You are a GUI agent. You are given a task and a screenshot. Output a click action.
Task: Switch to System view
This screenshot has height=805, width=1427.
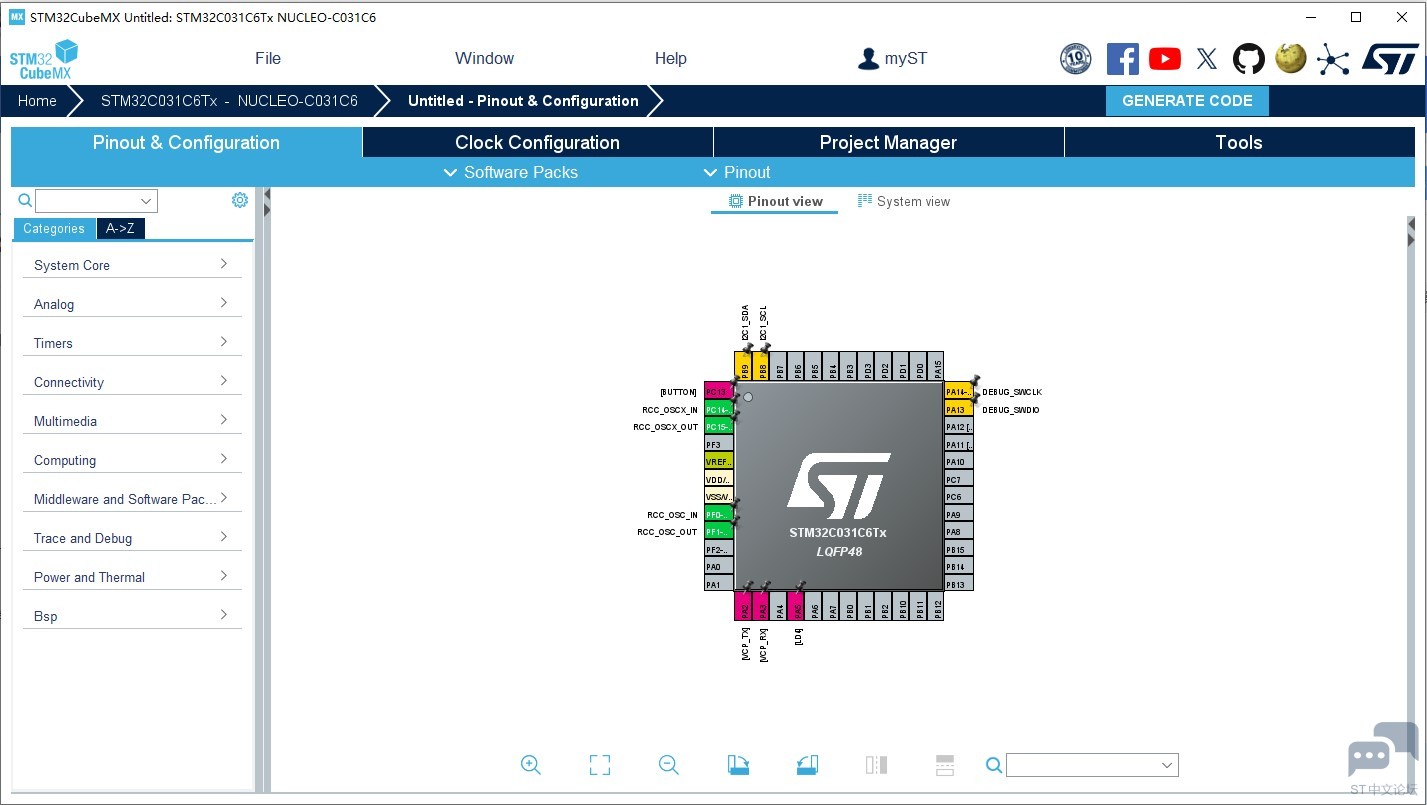[x=903, y=201]
